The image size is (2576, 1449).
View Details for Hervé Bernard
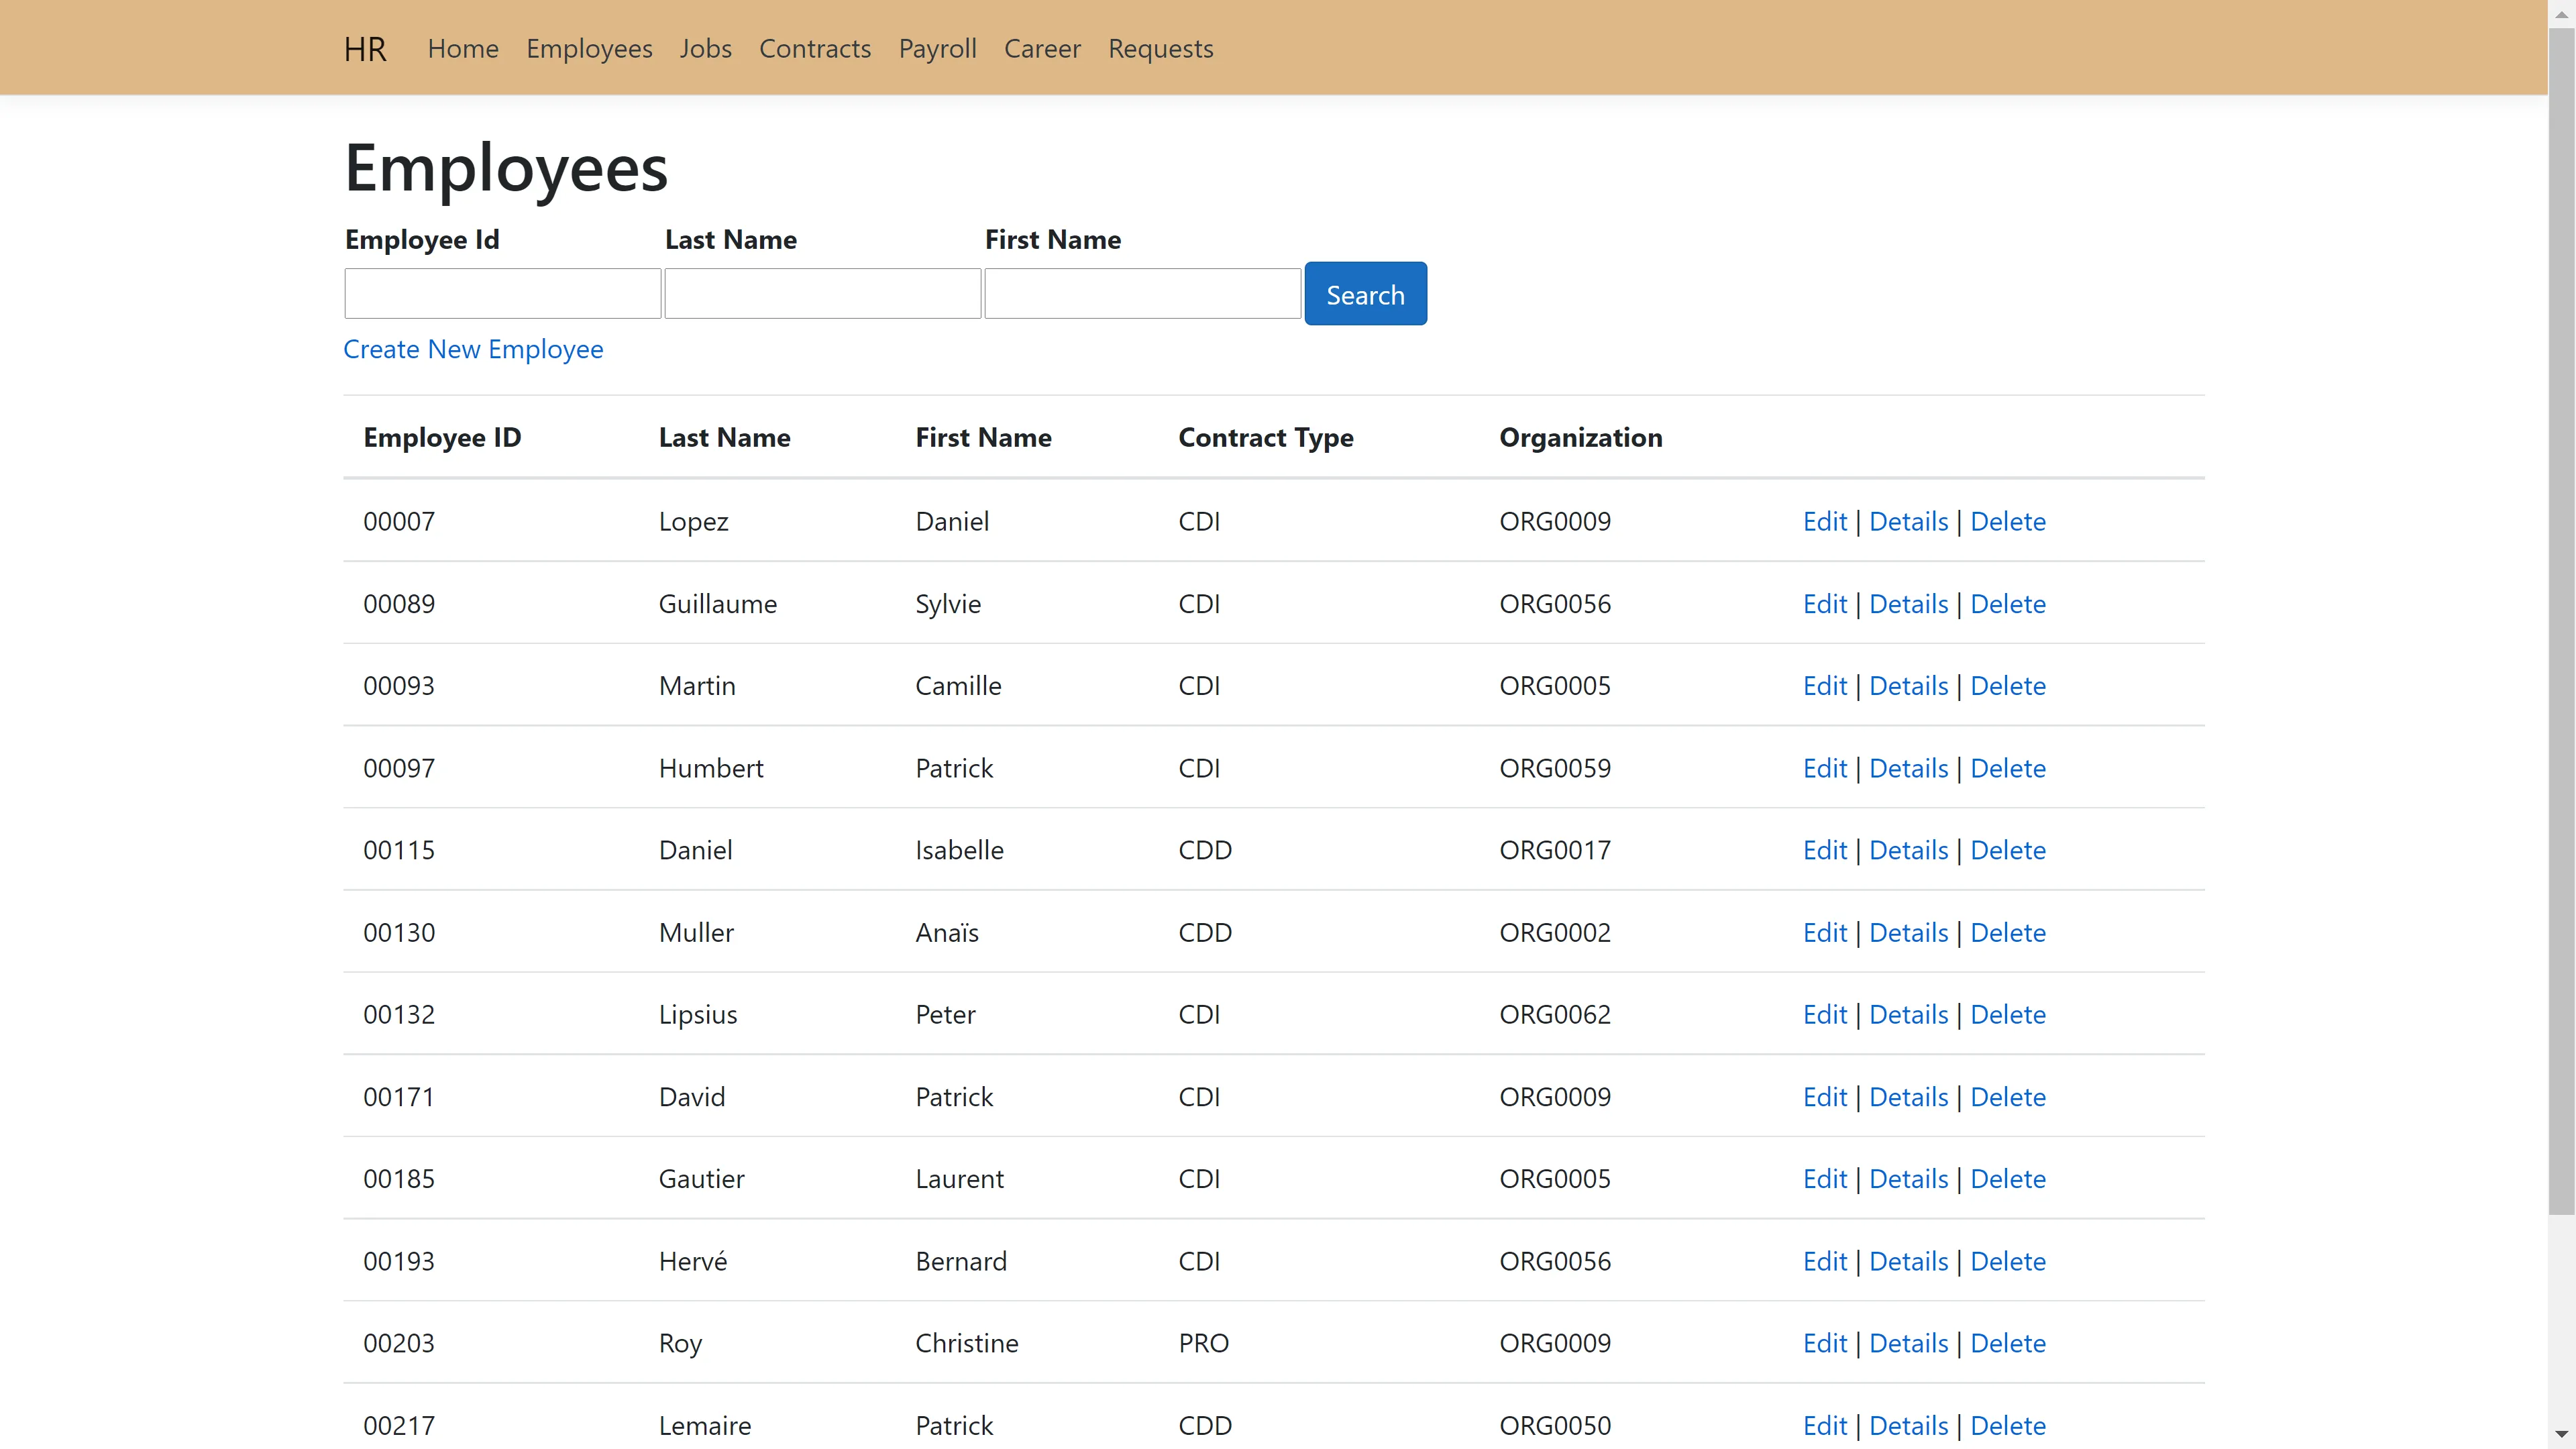(x=1908, y=1261)
